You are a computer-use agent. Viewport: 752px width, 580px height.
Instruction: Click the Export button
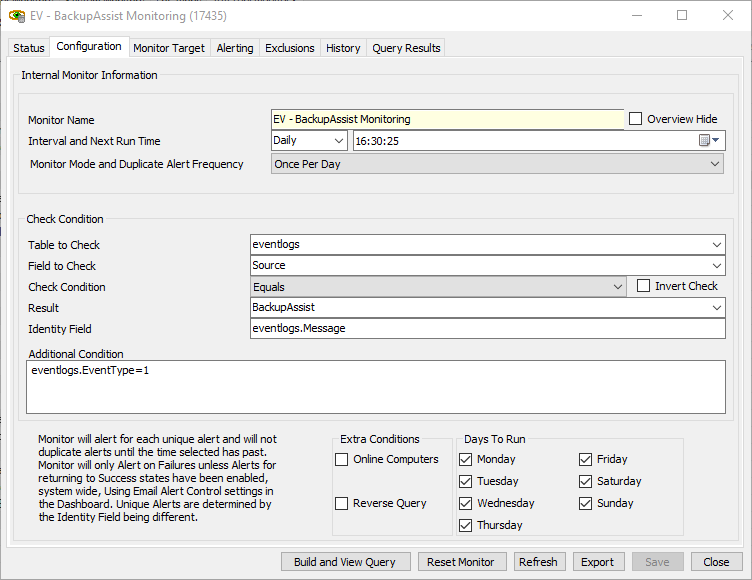[x=598, y=562]
